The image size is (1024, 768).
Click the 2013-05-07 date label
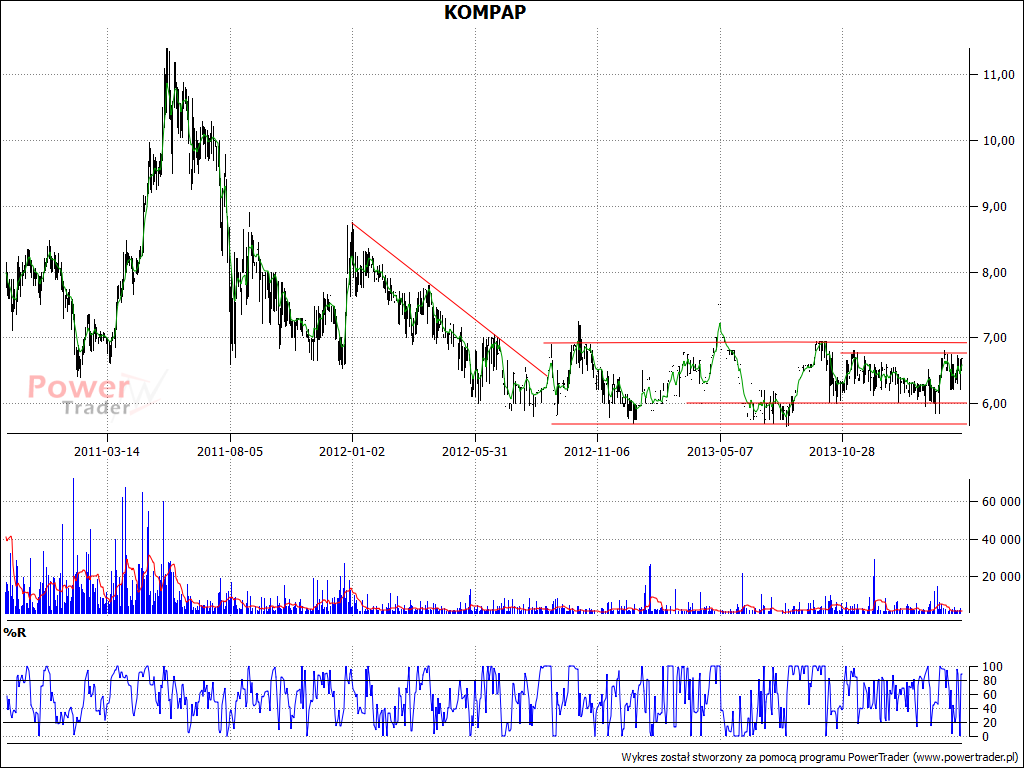pyautogui.click(x=720, y=451)
